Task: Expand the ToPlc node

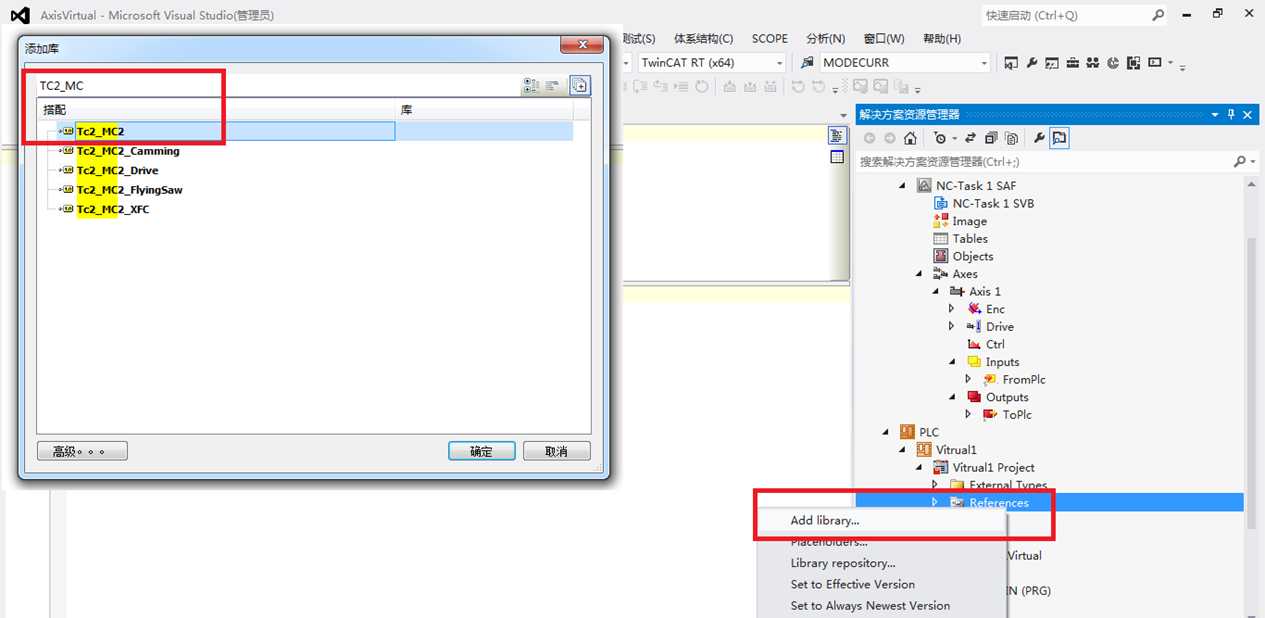Action: [x=968, y=414]
